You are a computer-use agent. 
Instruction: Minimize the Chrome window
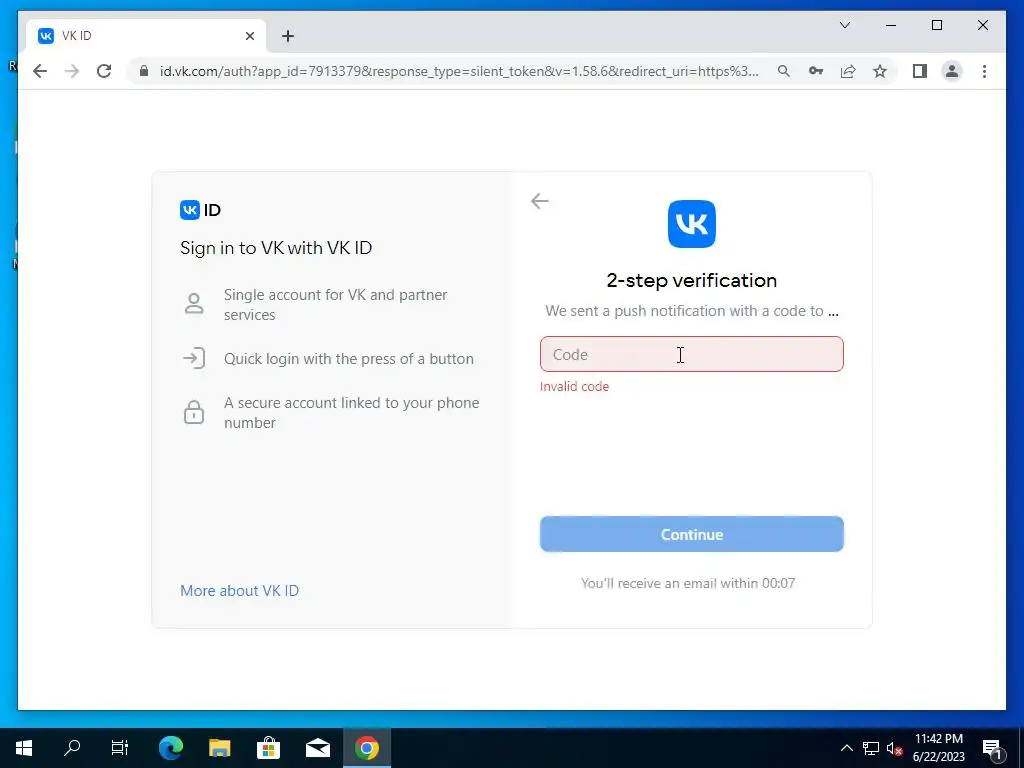point(891,25)
